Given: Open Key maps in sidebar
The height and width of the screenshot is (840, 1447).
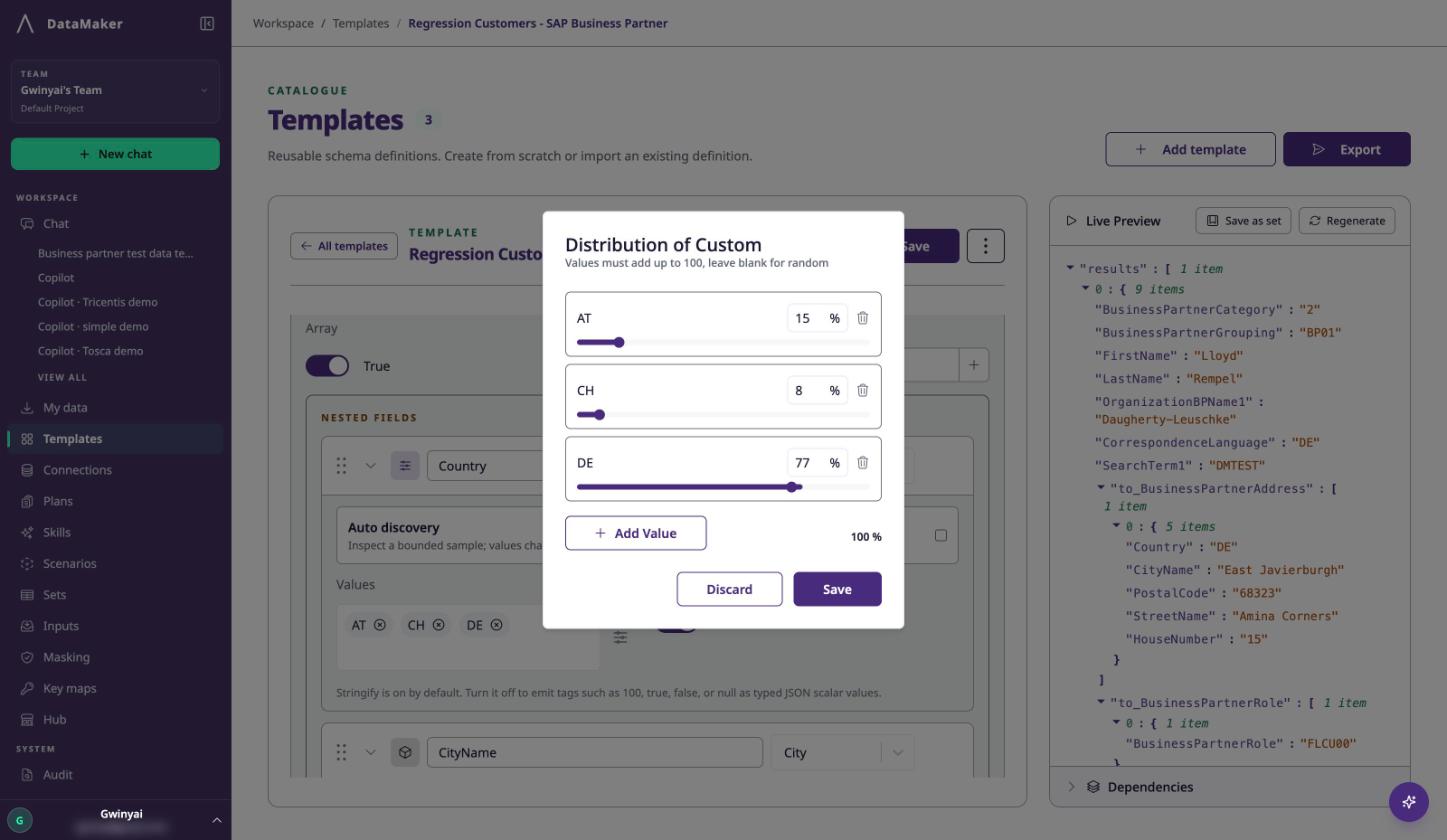Looking at the screenshot, I should [x=115, y=688].
